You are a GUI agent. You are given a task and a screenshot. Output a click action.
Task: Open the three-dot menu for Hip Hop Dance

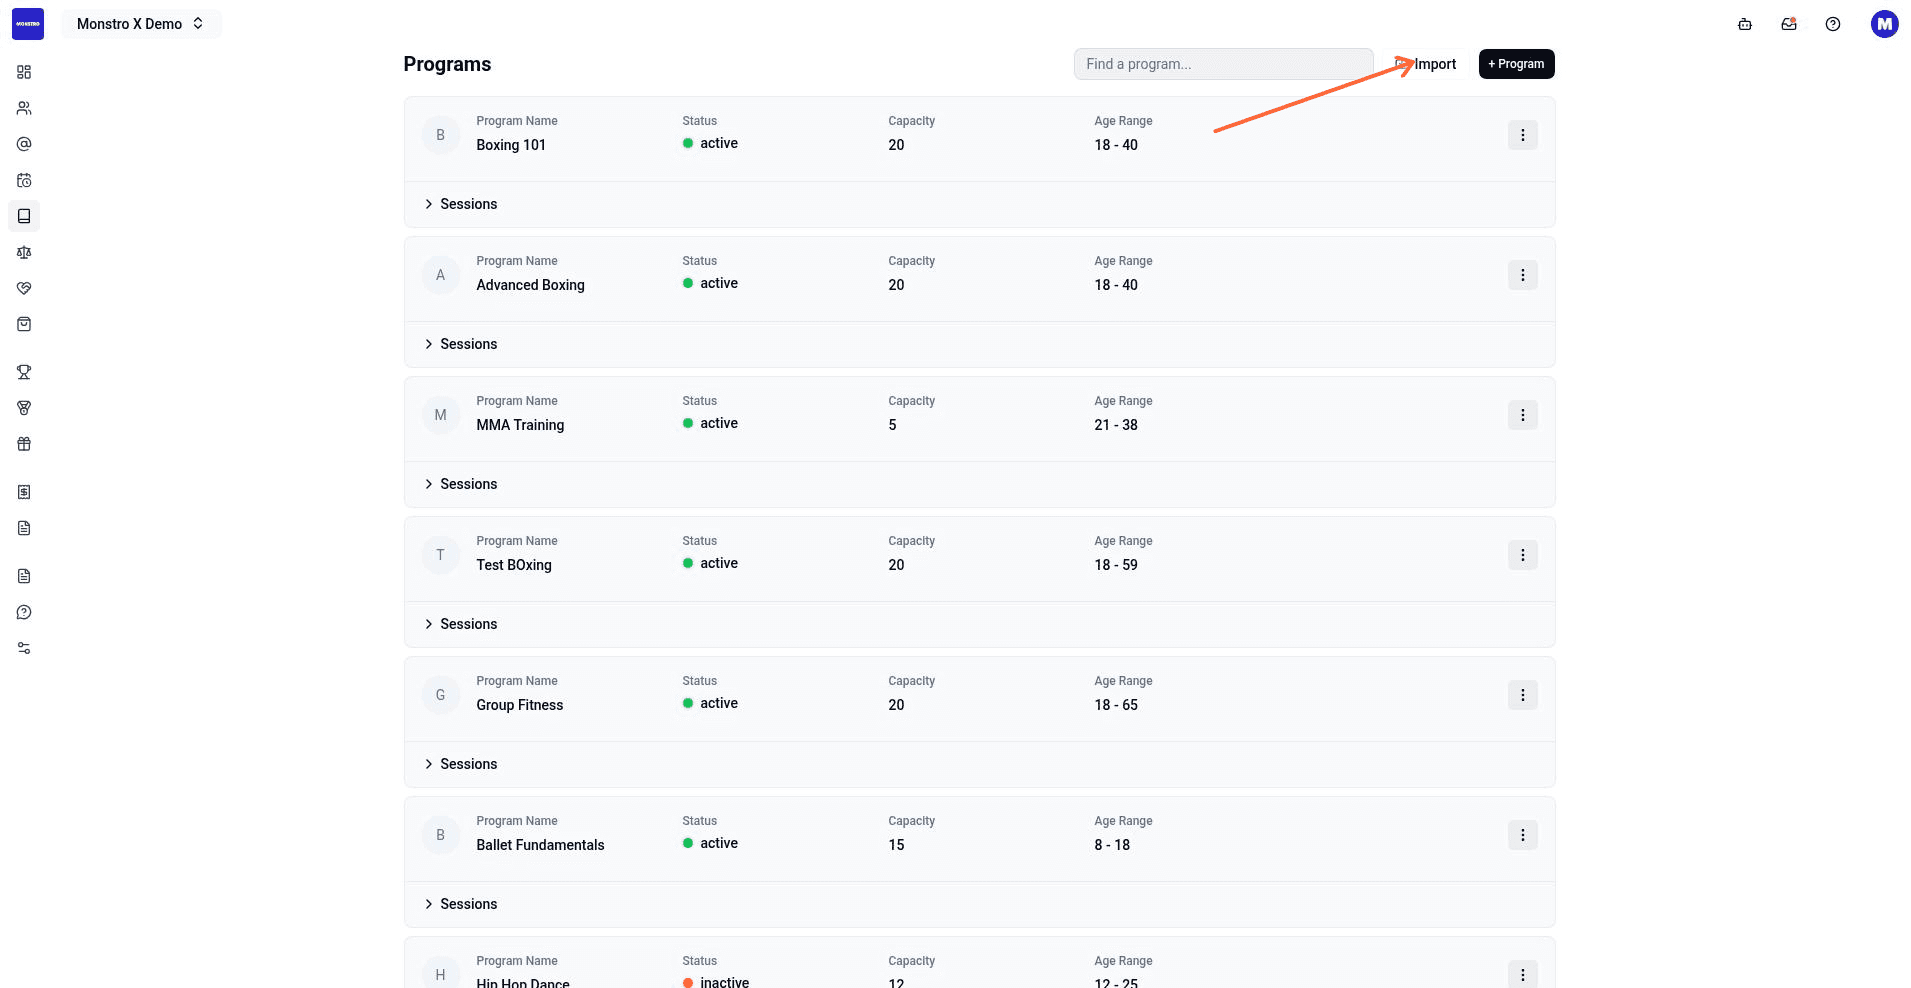click(x=1523, y=974)
